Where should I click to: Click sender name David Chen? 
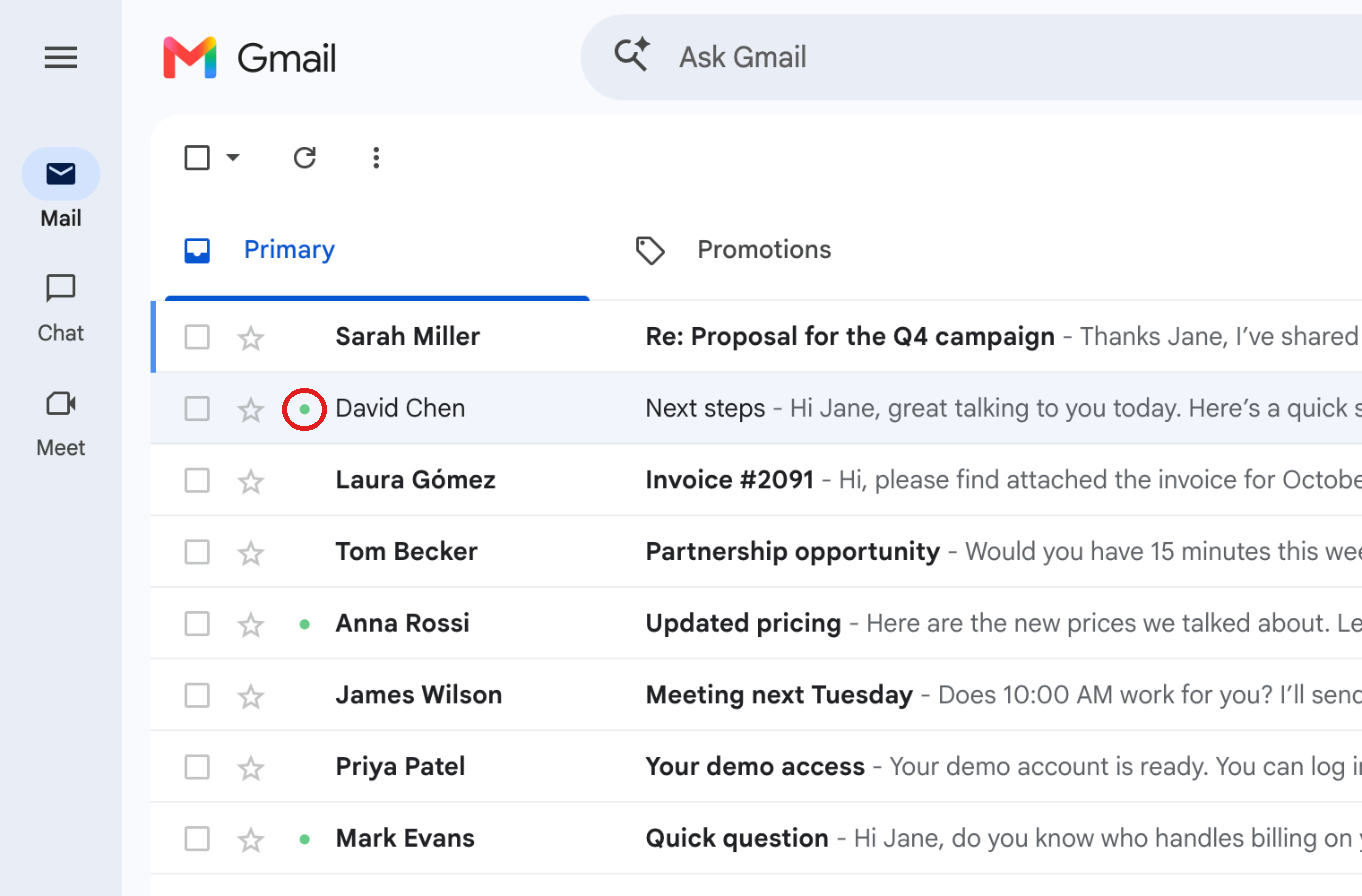(x=400, y=408)
